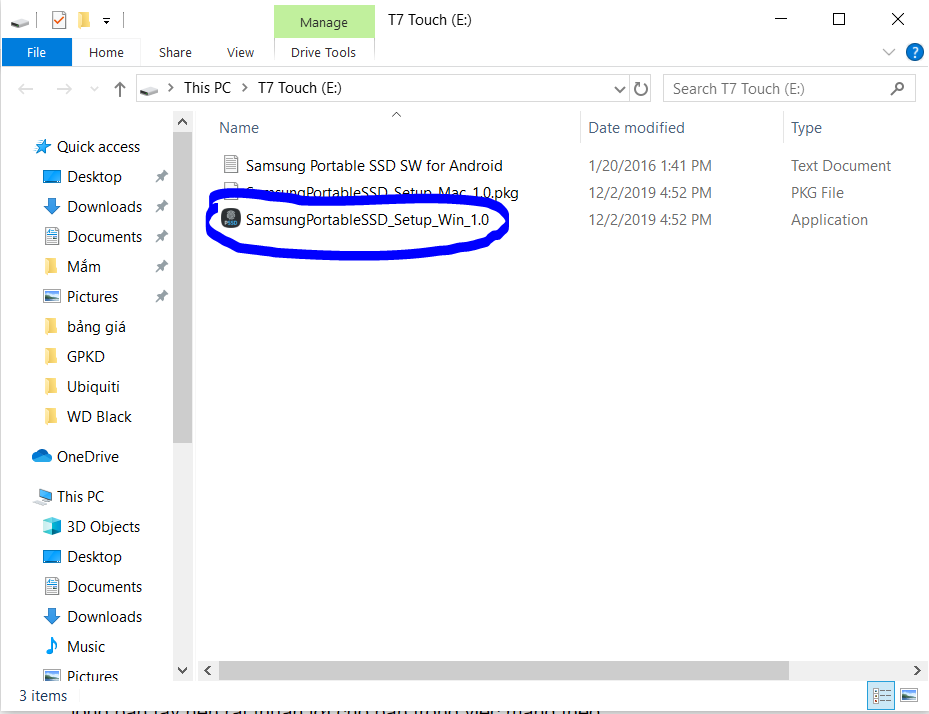Screen dimensions: 929x714
Task: Open pinned Downloads under Quick access
Action: click(x=104, y=206)
